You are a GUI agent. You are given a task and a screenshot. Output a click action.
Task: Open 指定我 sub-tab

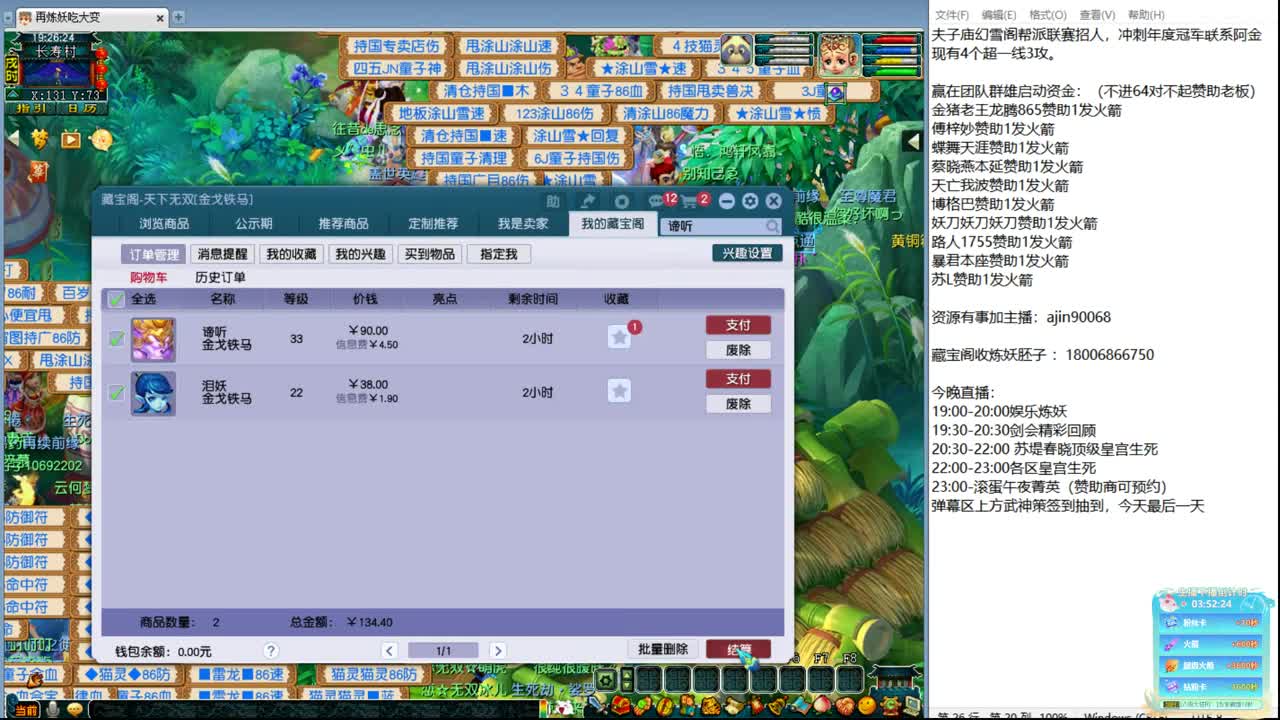(x=498, y=254)
